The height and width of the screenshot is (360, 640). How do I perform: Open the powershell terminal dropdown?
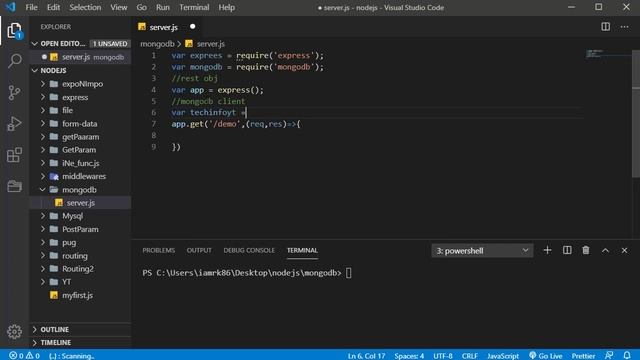(x=482, y=251)
